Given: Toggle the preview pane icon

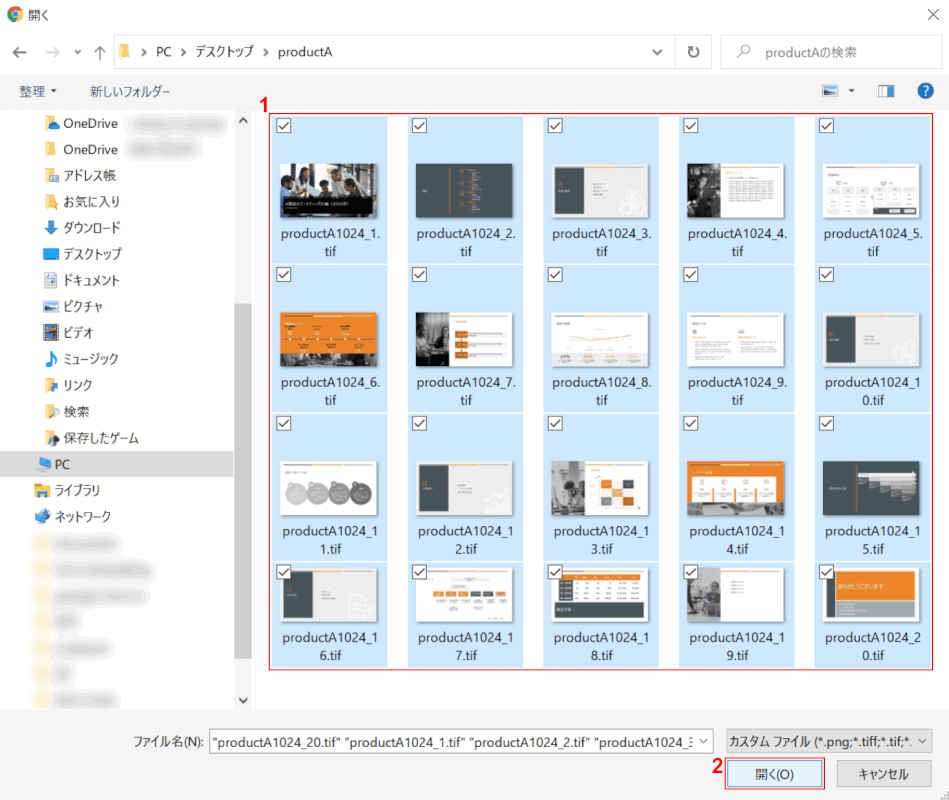Looking at the screenshot, I should (885, 91).
